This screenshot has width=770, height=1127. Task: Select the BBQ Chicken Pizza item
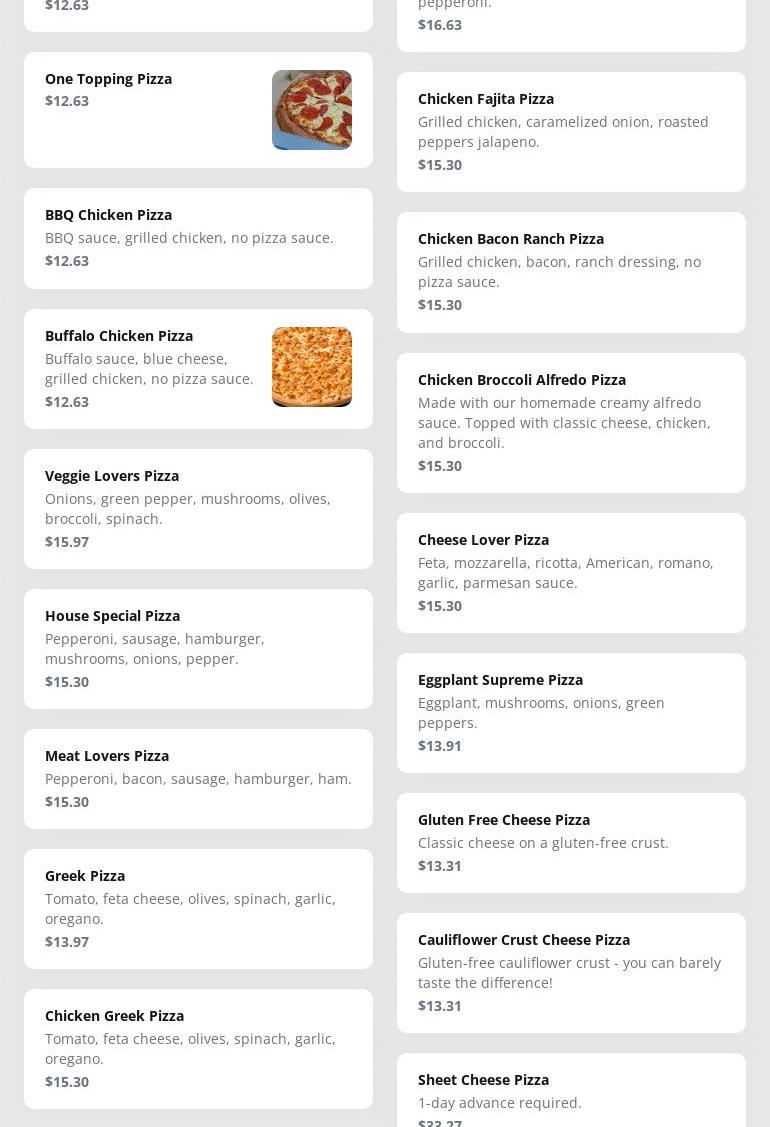point(198,238)
